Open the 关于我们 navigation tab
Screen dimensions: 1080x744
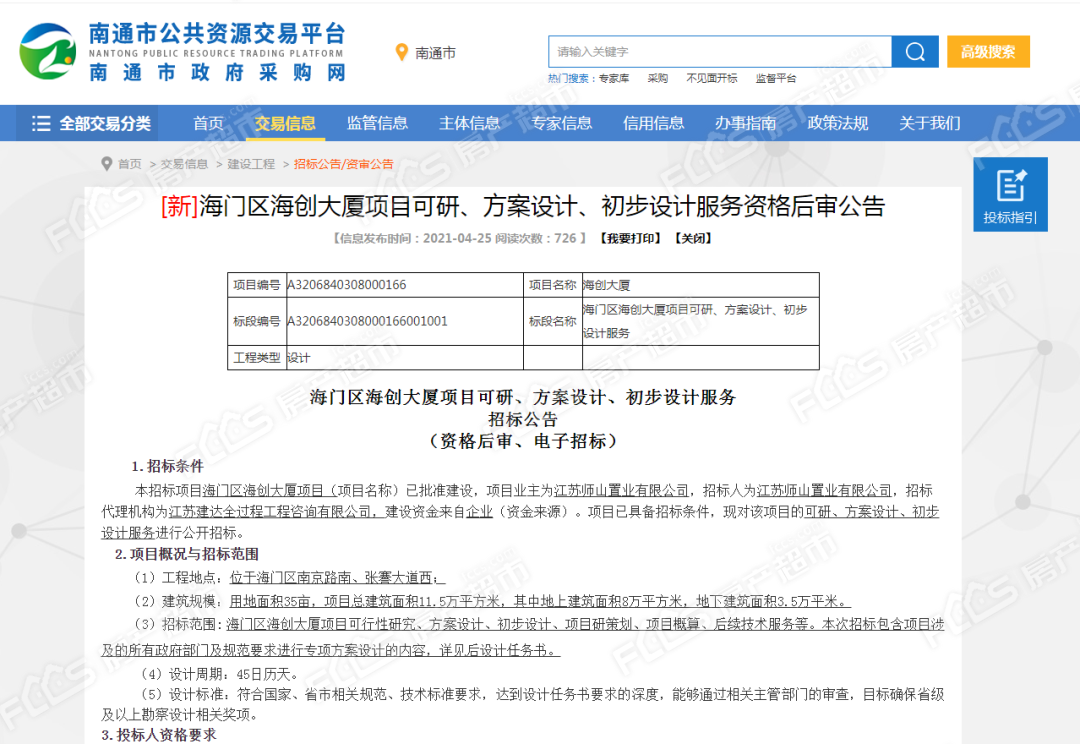coord(930,123)
